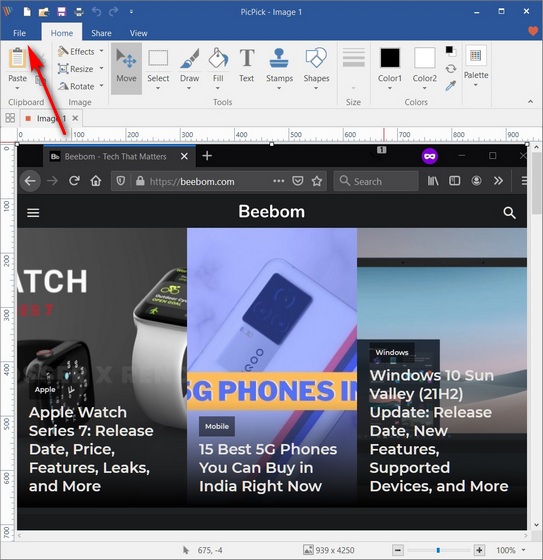Open the Apple Watch Series 7 article

[91, 449]
